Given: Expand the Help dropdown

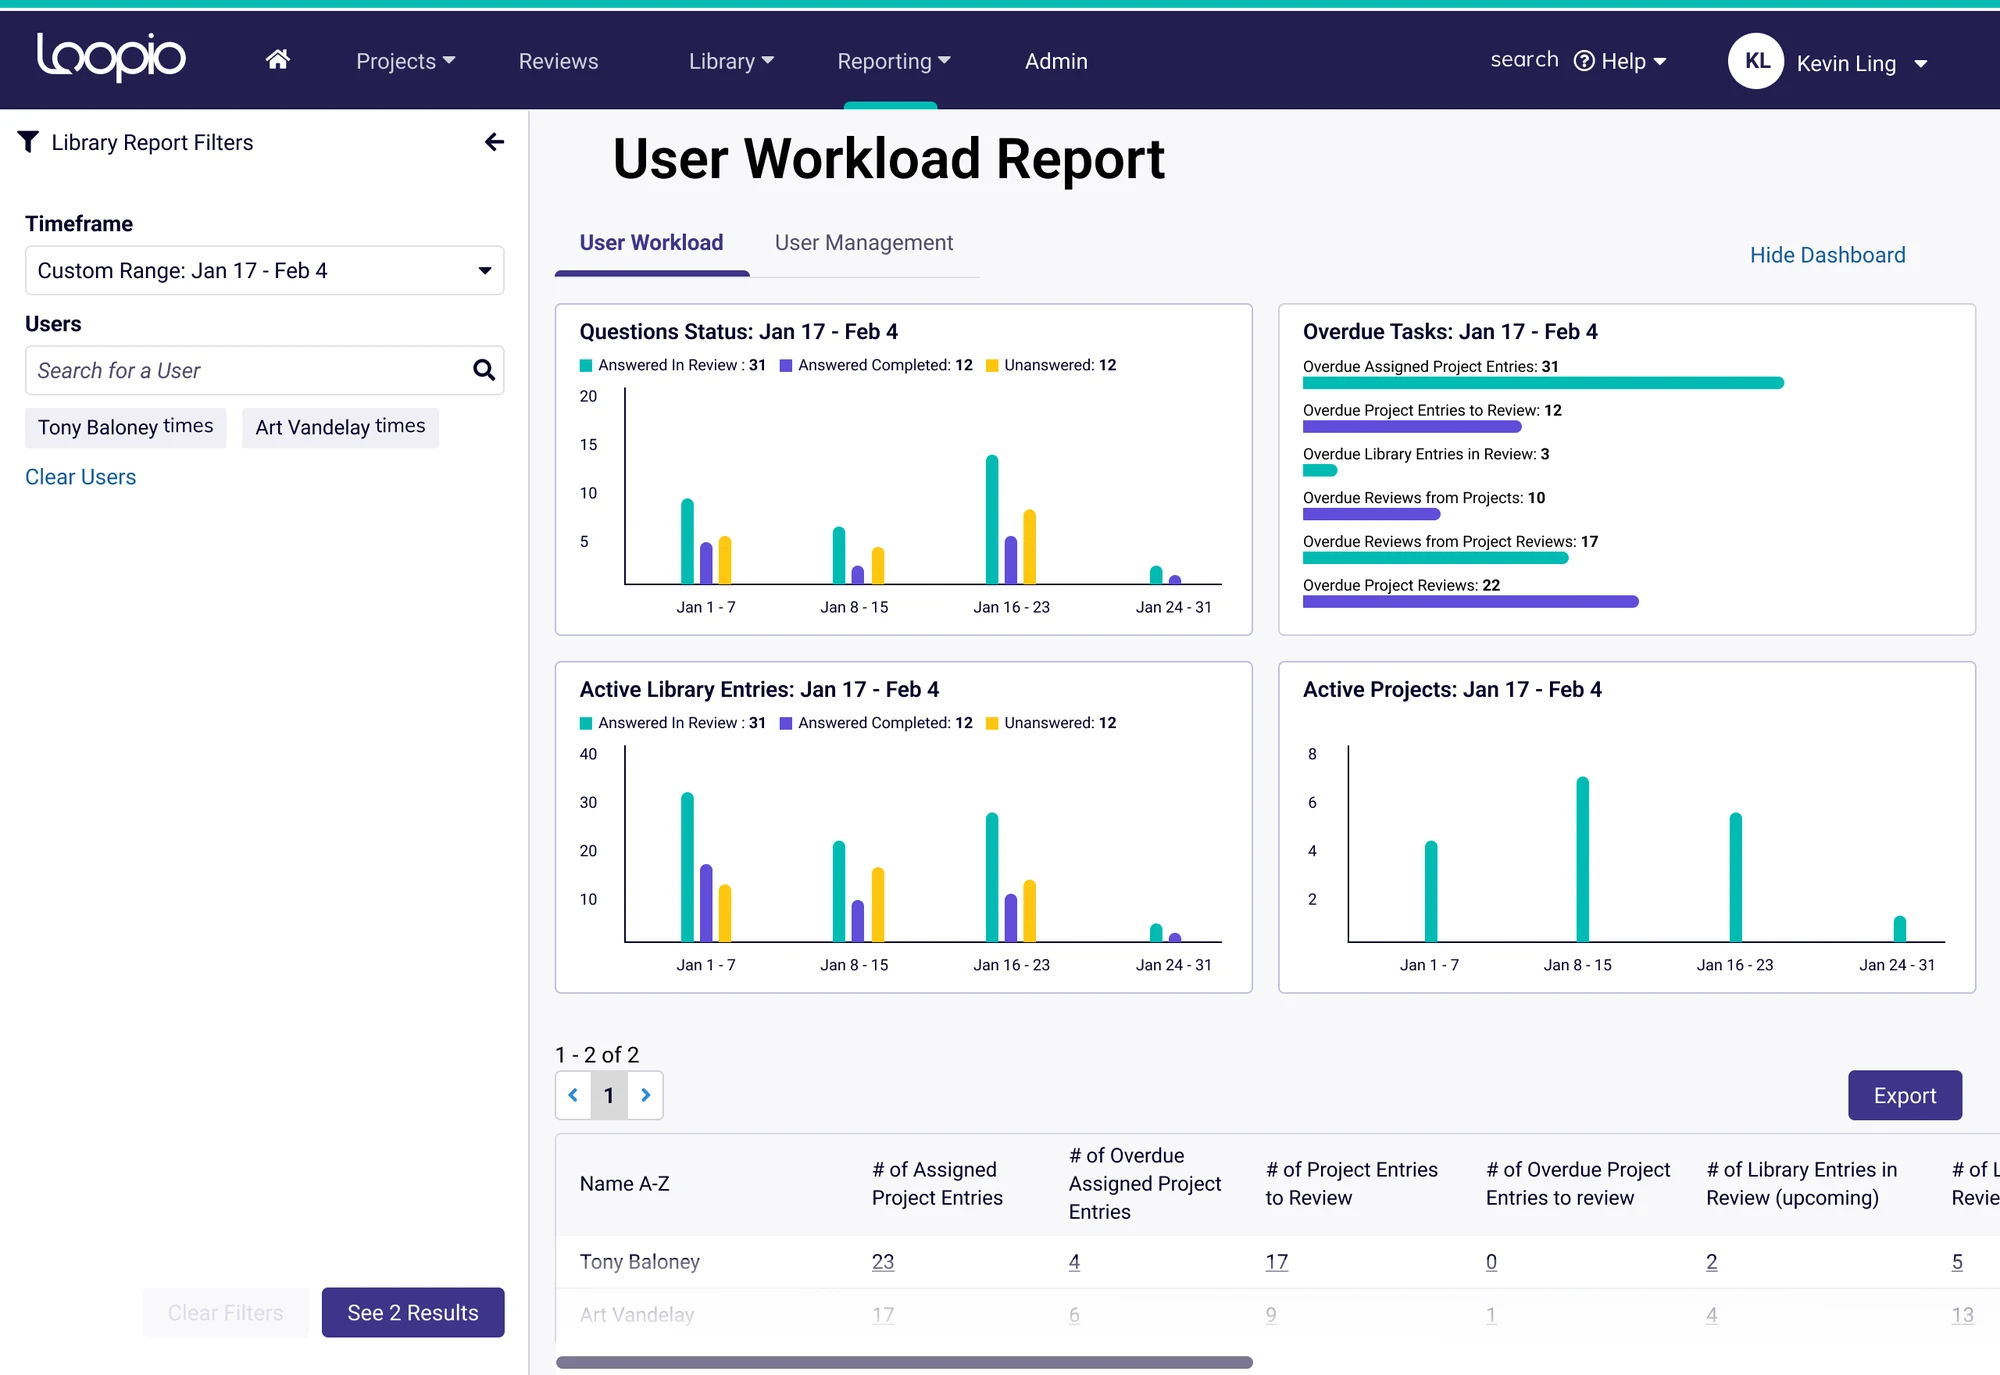Looking at the screenshot, I should tap(1659, 62).
